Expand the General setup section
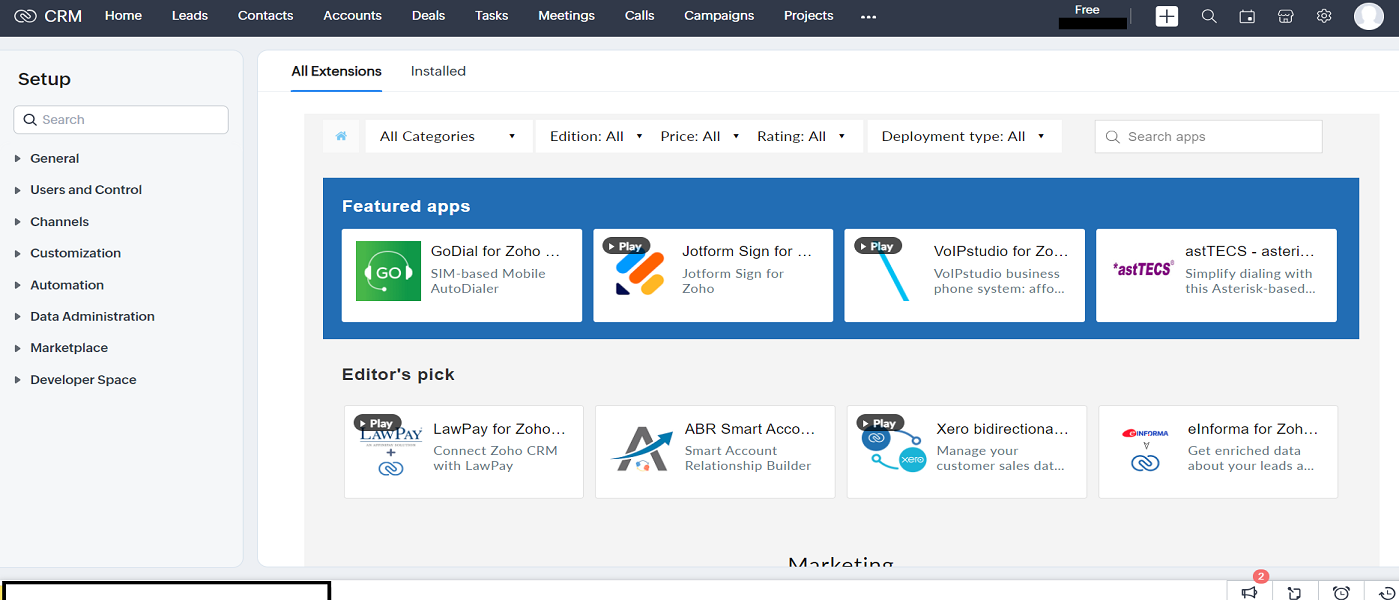 (54, 158)
